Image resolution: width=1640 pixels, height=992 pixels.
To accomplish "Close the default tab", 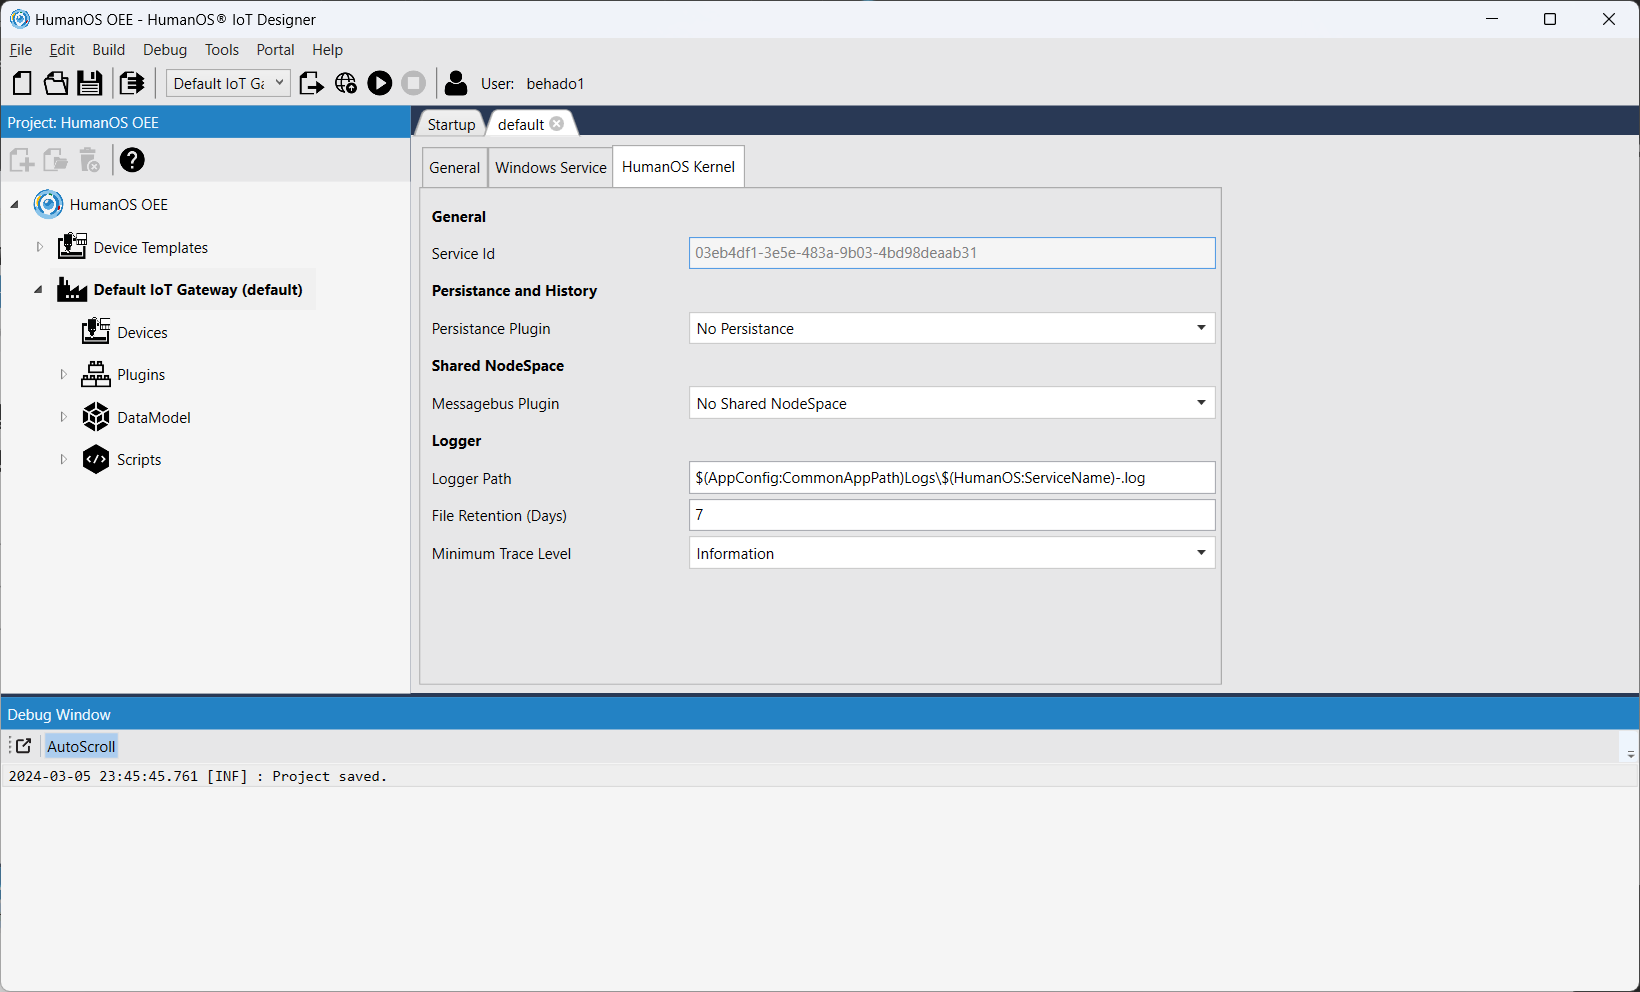I will tap(557, 123).
